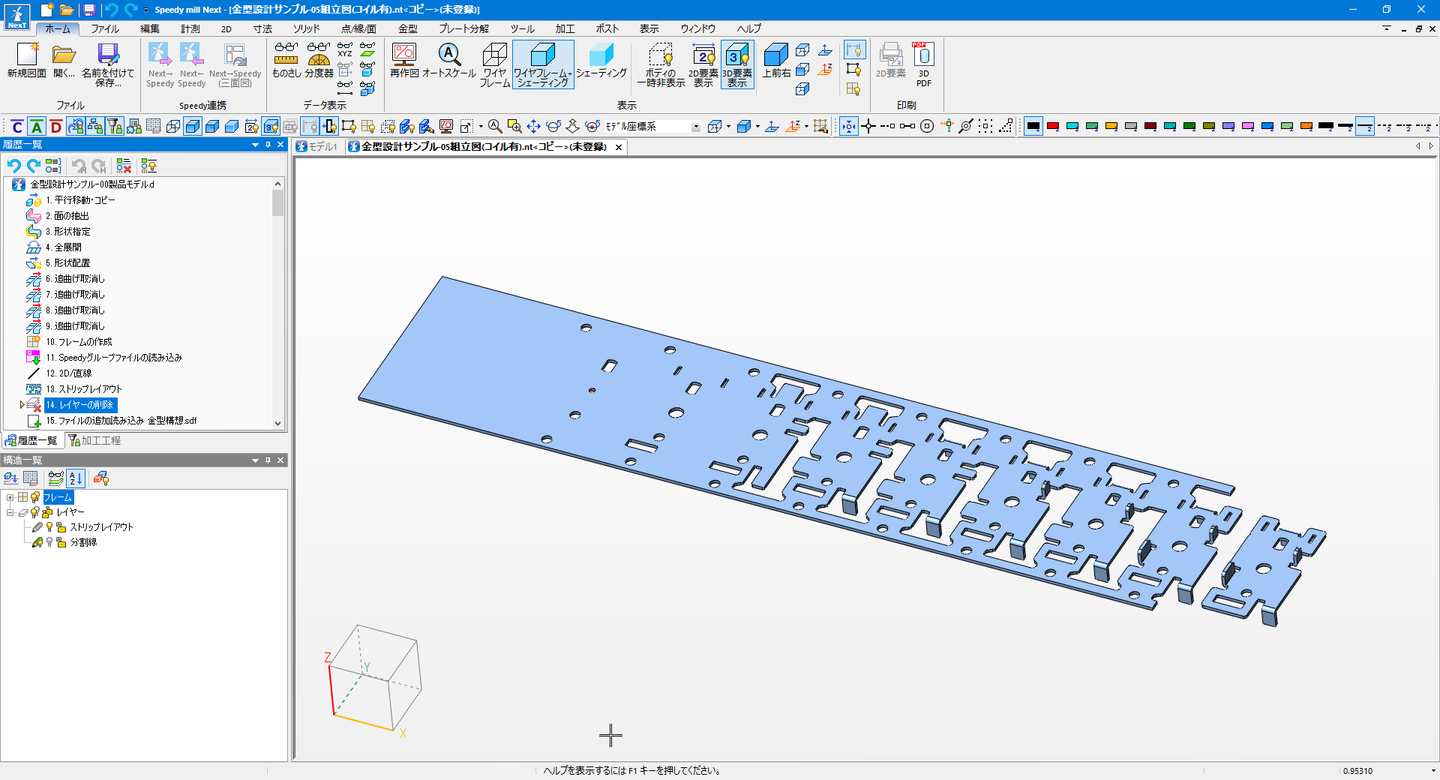Open the ものさし ruler measurement tool

(x=286, y=62)
